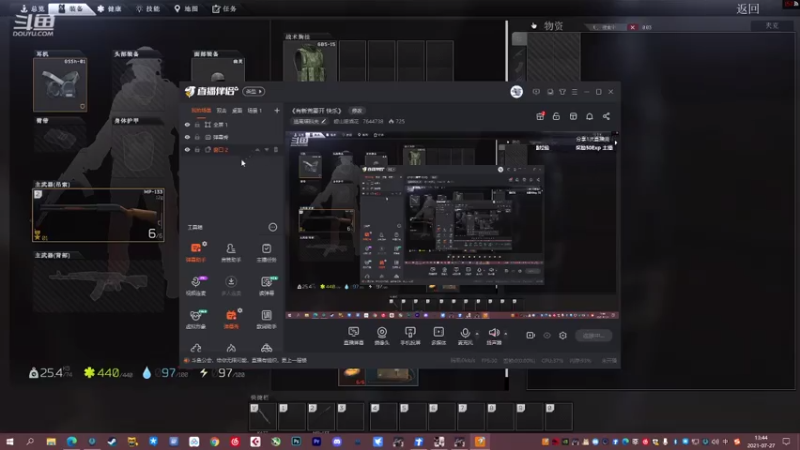Add a multimedia source
Viewport: 800px width, 450px height.
tap(439, 336)
